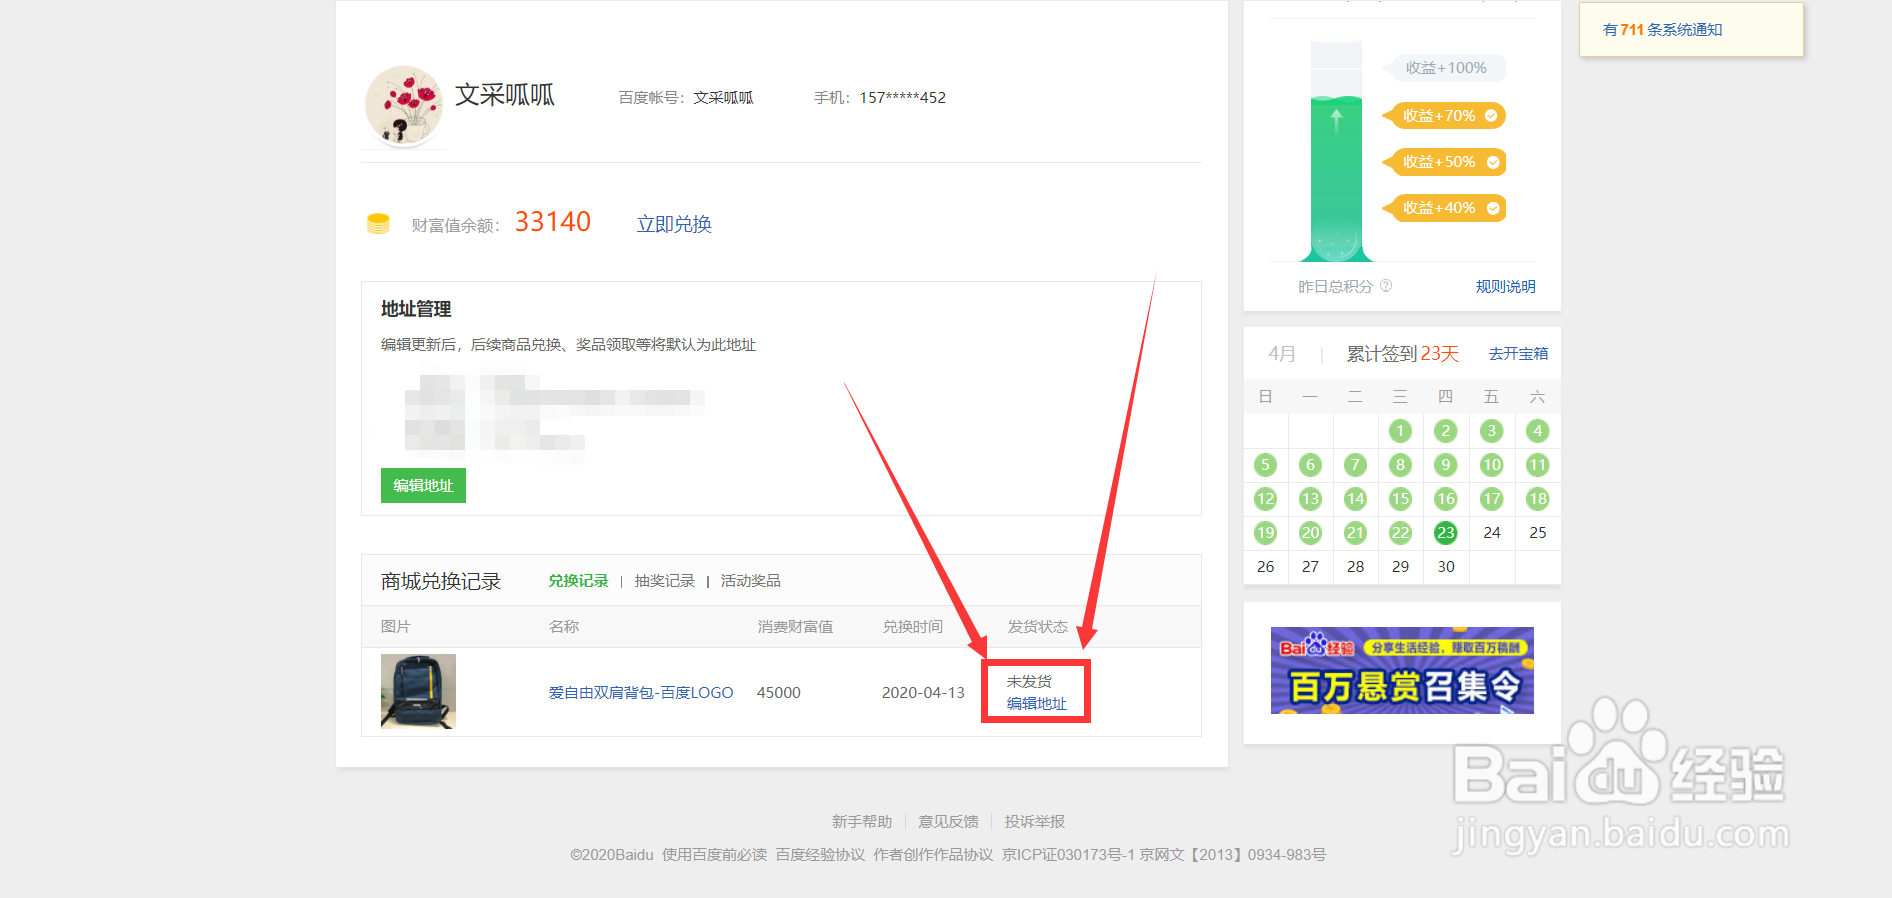Open the 百万悬赏召集令 banner ad
Viewport: 1892px width, 898px height.
point(1402,670)
